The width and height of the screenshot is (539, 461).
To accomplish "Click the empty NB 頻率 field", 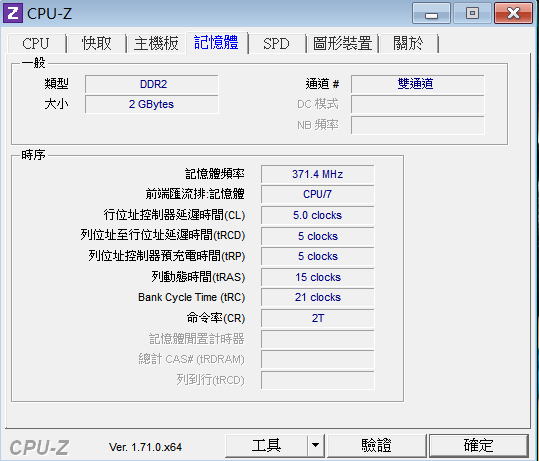I will [x=417, y=125].
